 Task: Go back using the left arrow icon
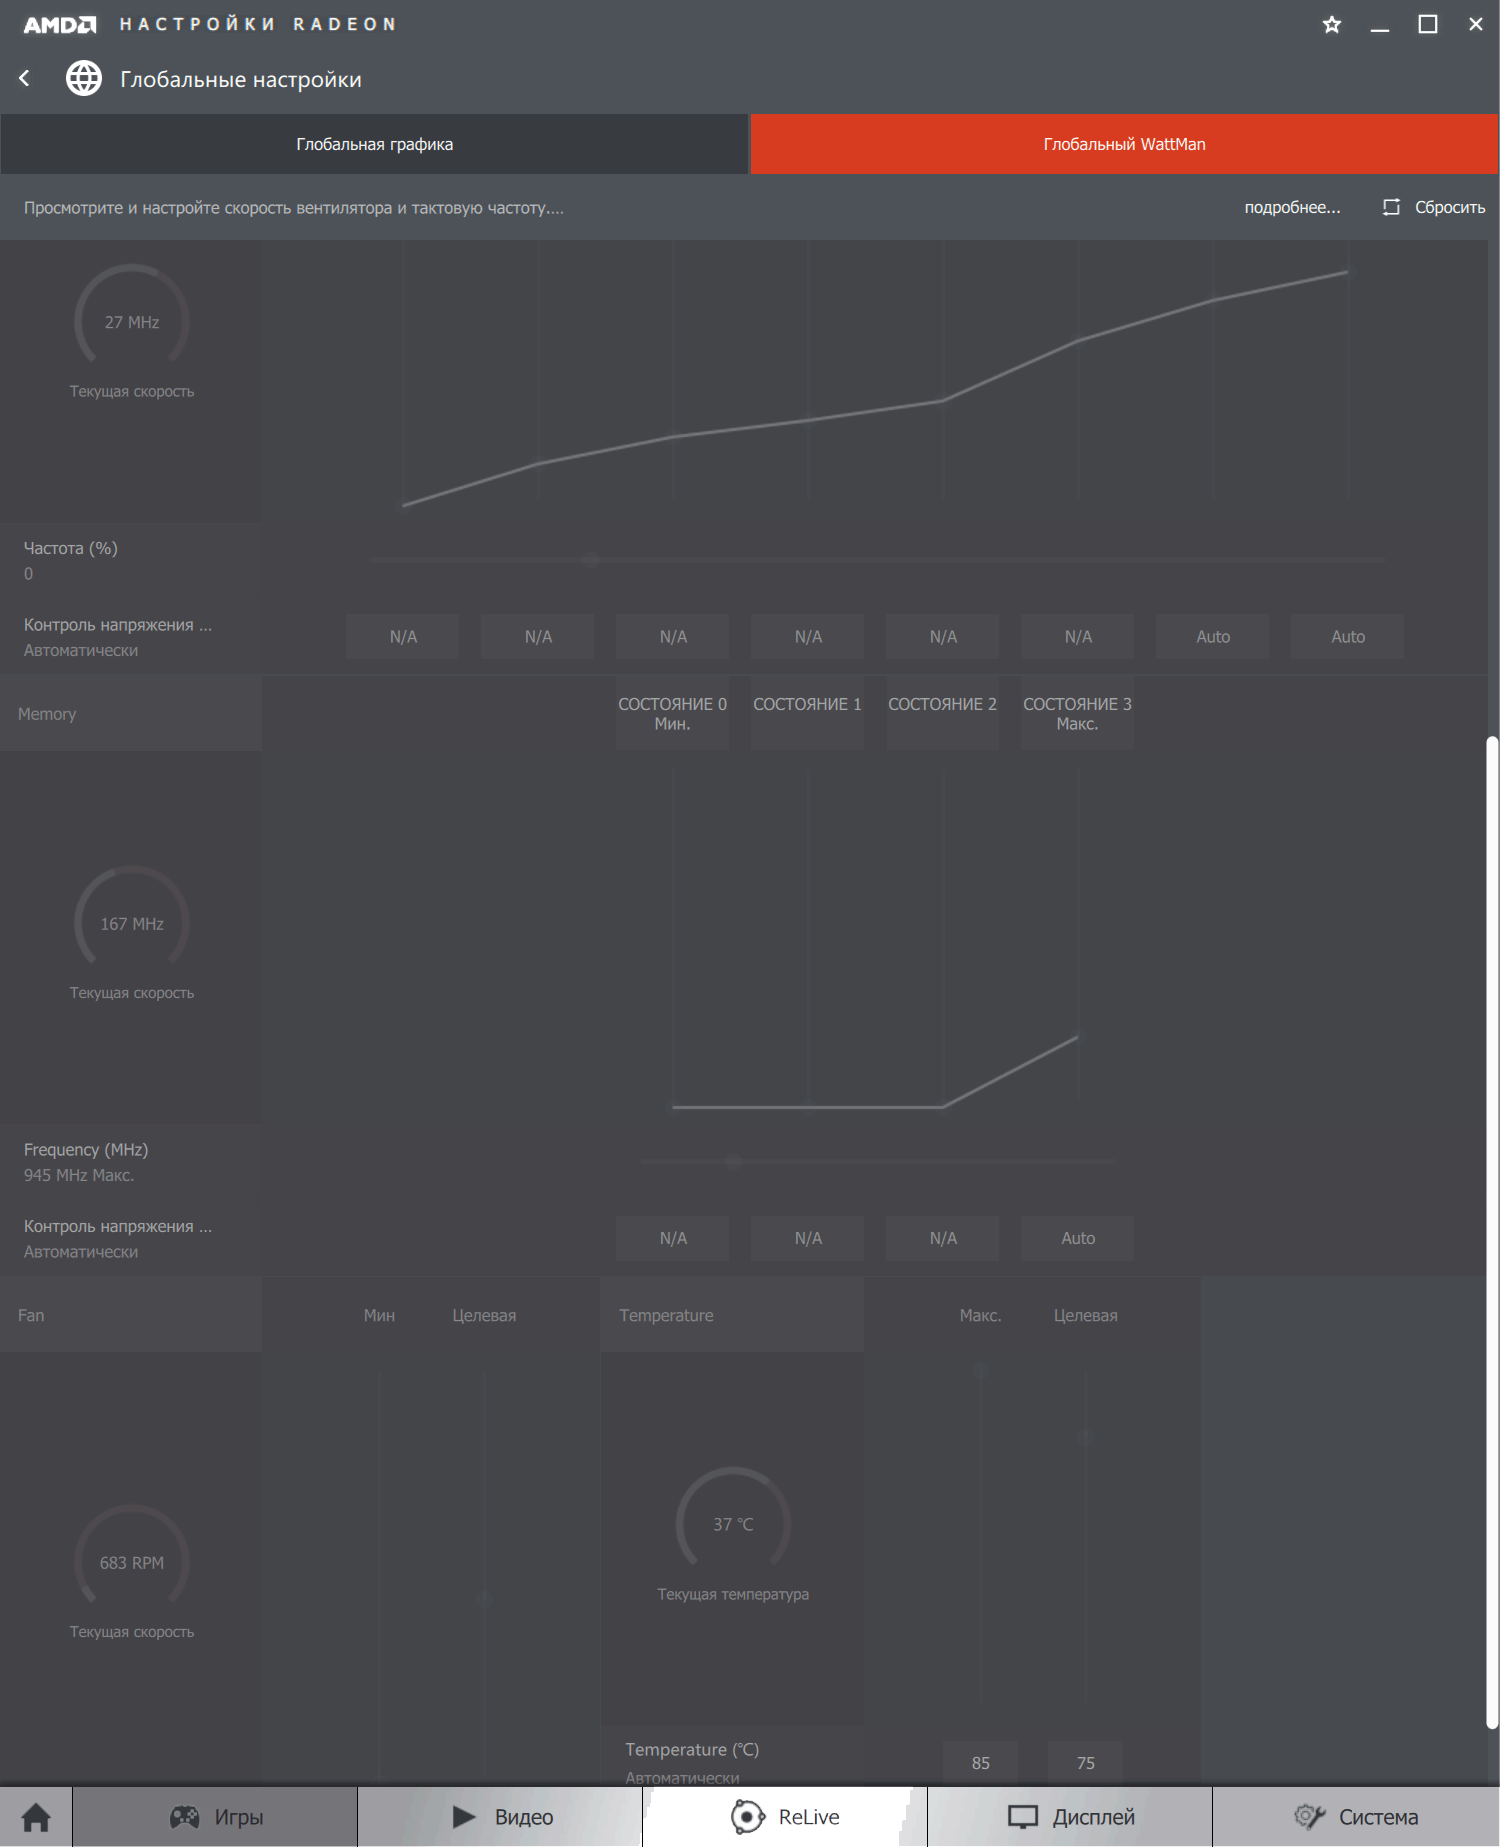coord(25,78)
